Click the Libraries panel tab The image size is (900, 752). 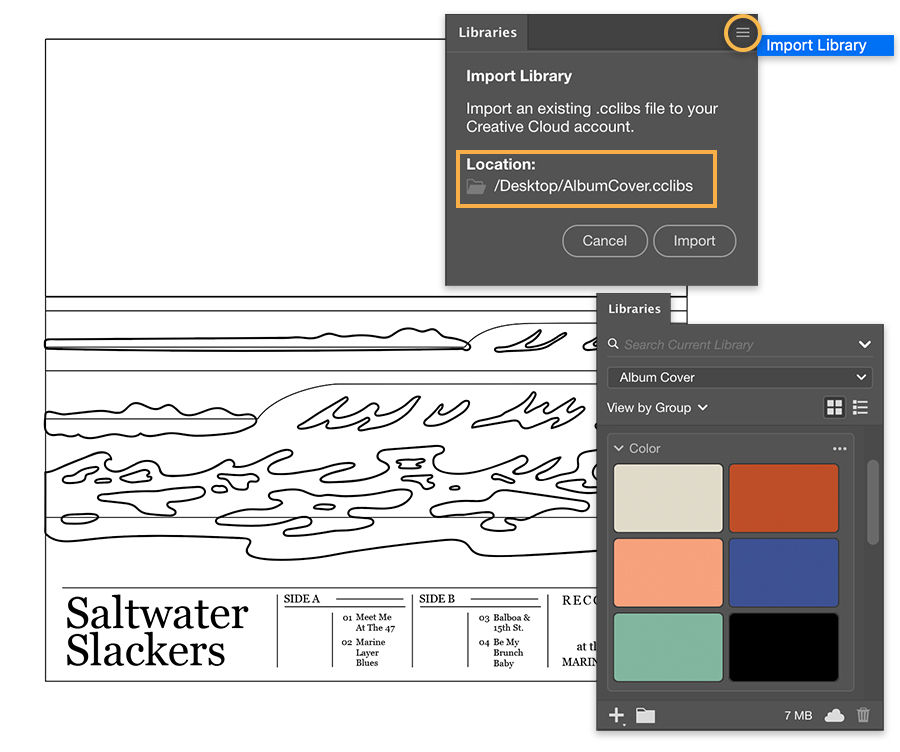coord(487,32)
